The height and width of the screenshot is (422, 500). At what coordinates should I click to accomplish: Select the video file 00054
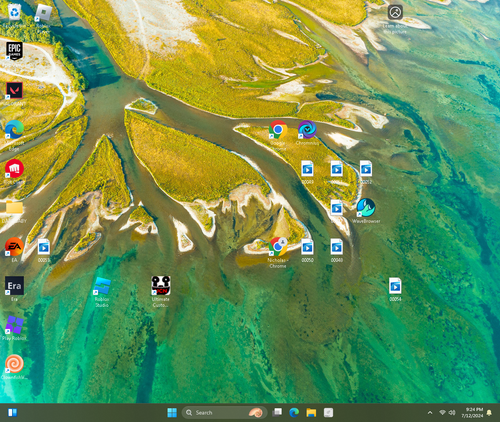click(x=395, y=286)
